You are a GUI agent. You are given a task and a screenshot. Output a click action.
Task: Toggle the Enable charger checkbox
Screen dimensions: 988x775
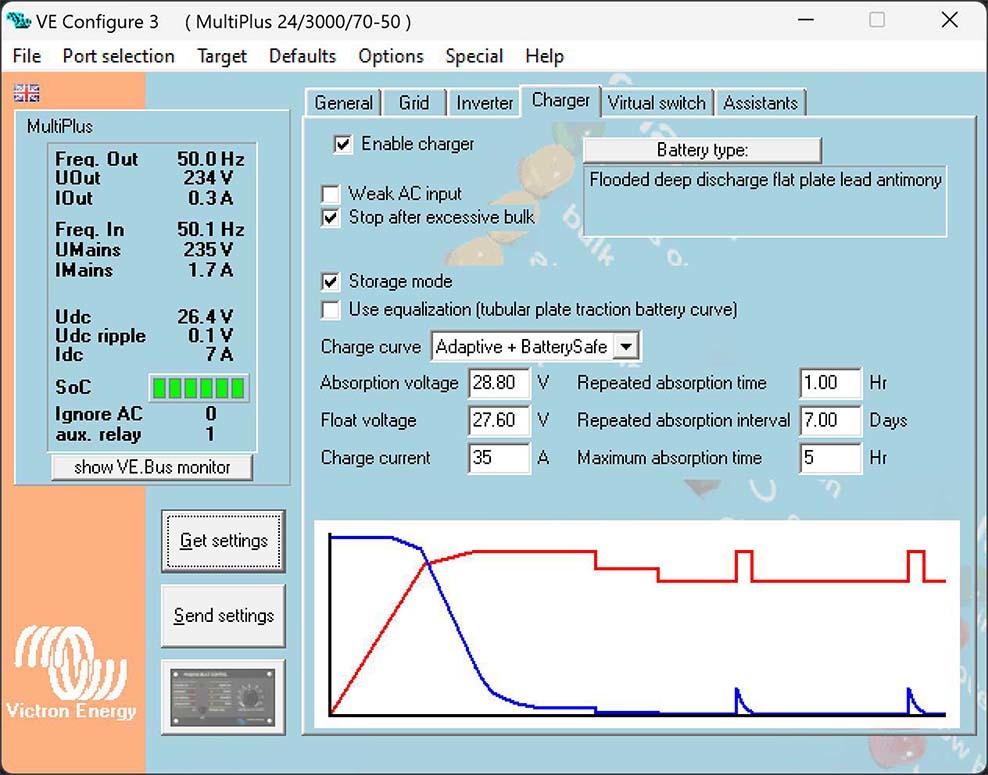(x=343, y=144)
